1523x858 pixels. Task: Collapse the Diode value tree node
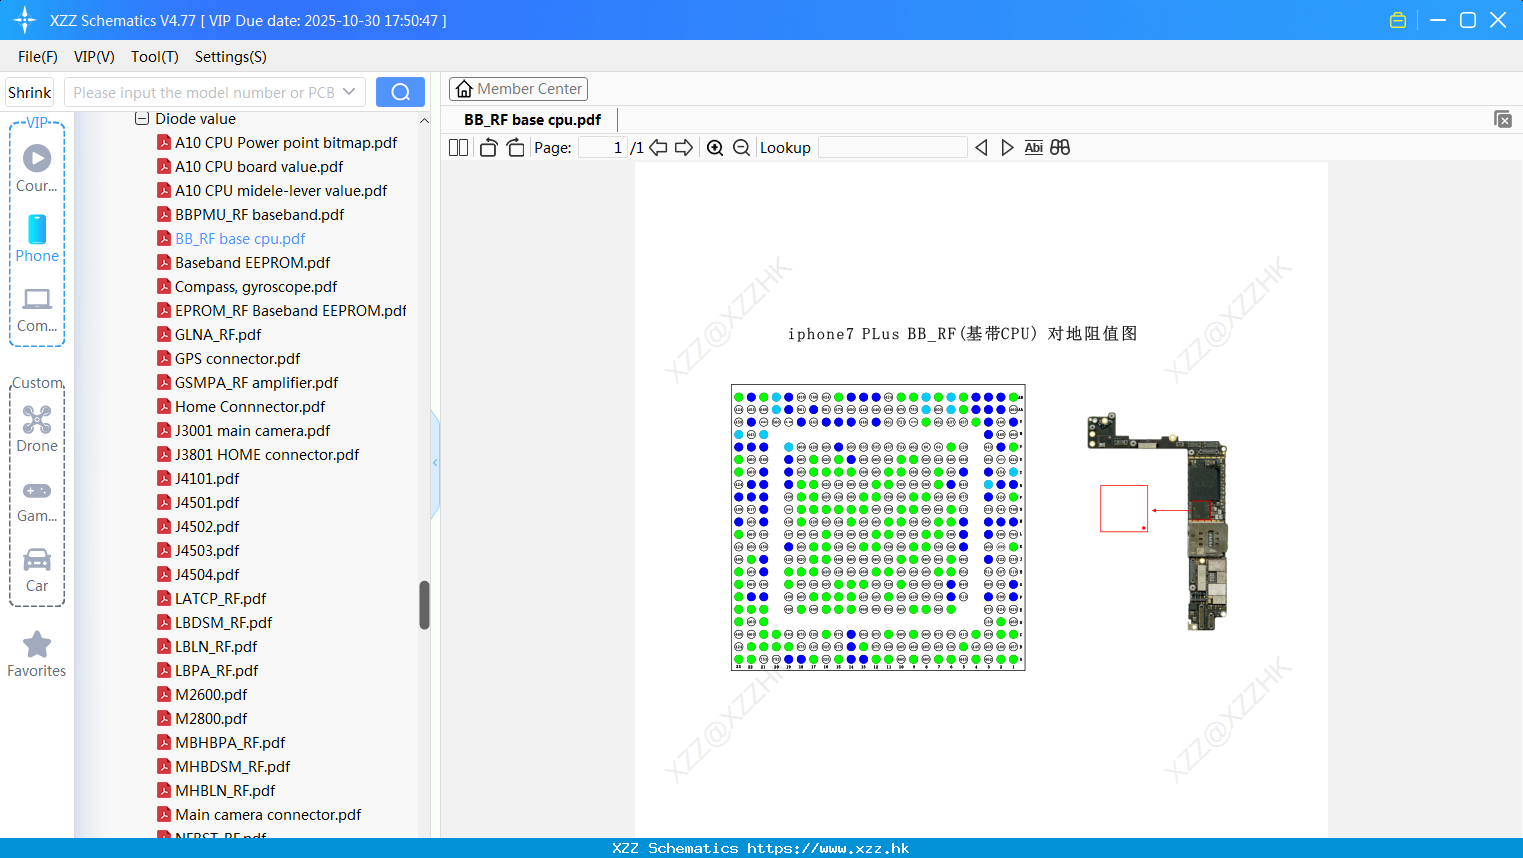142,118
